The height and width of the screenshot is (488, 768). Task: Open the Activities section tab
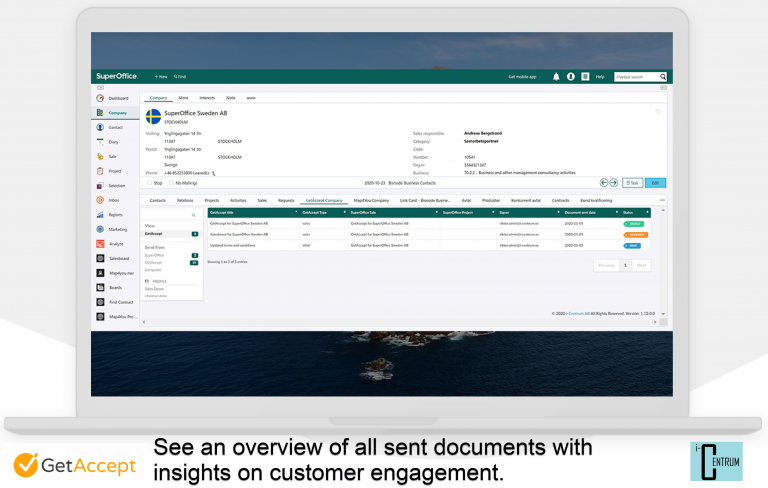tap(239, 200)
